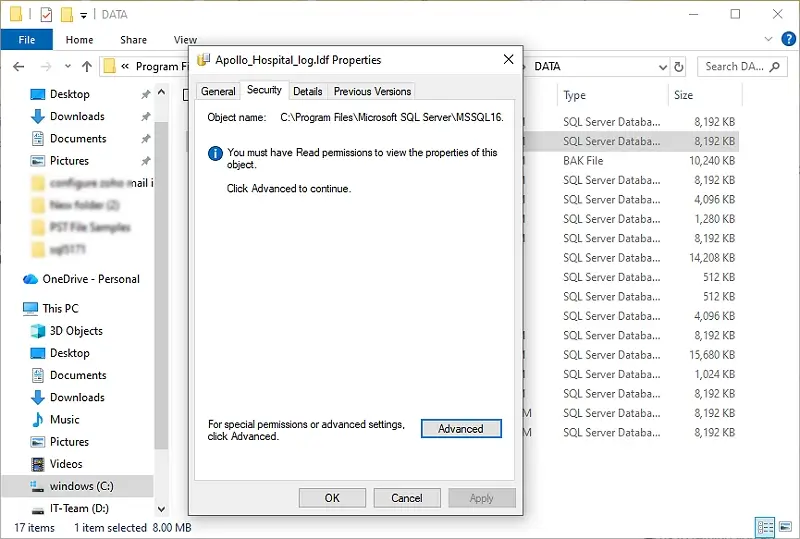
Task: Refresh the DATA folder view
Action: (679, 67)
